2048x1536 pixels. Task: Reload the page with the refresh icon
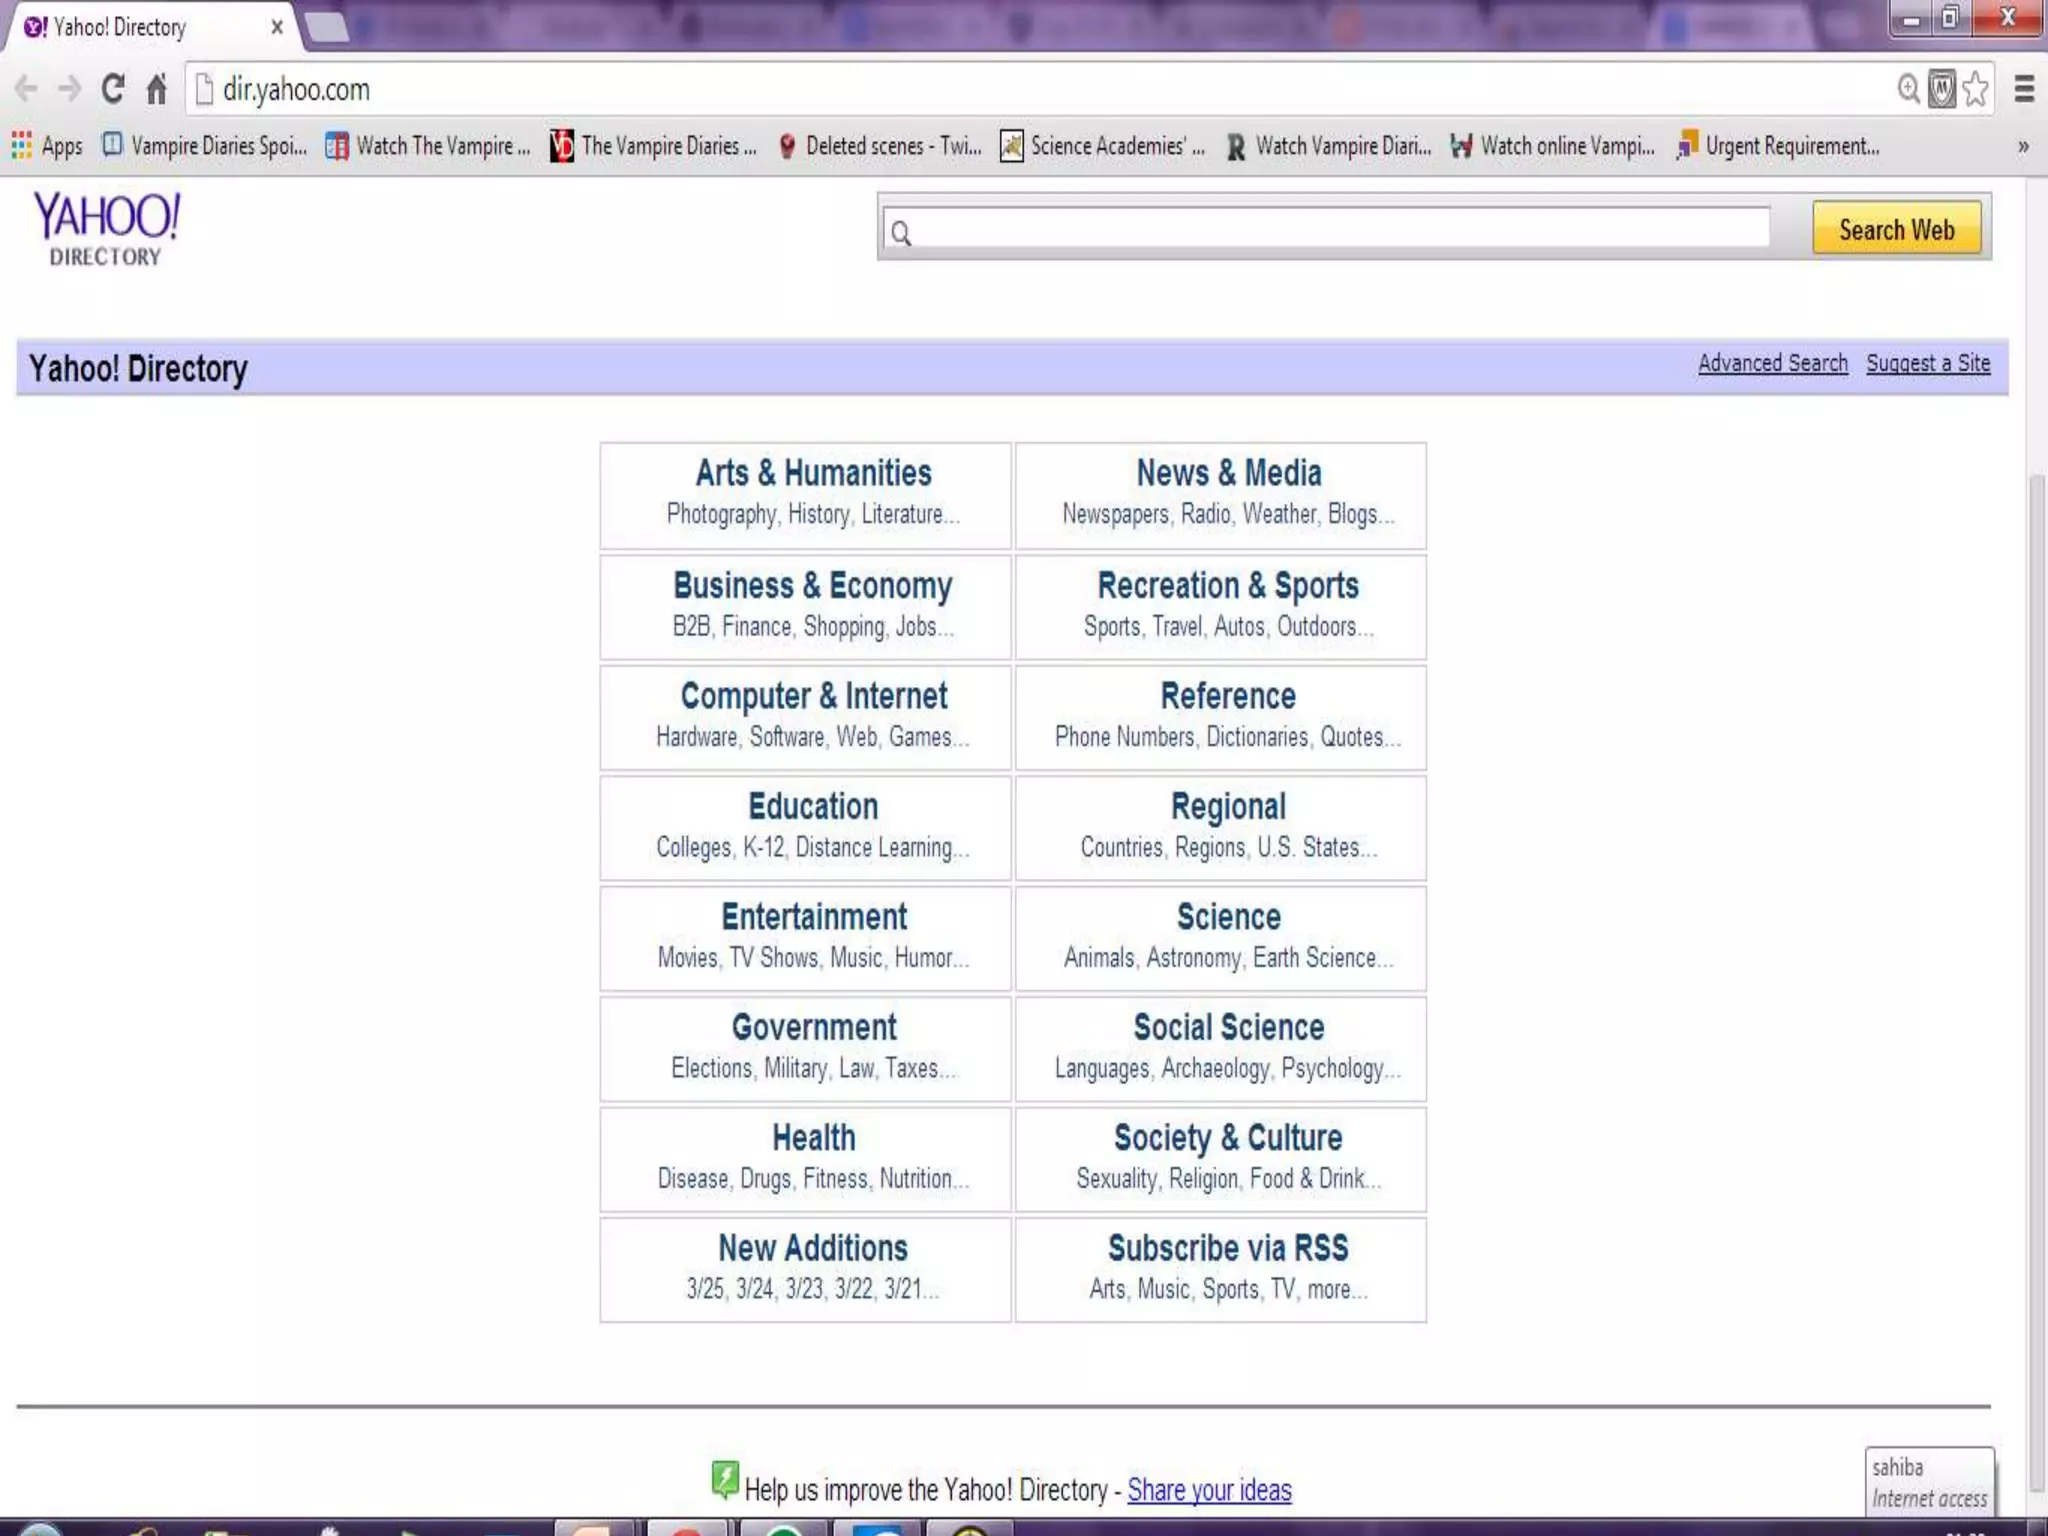pos(113,89)
